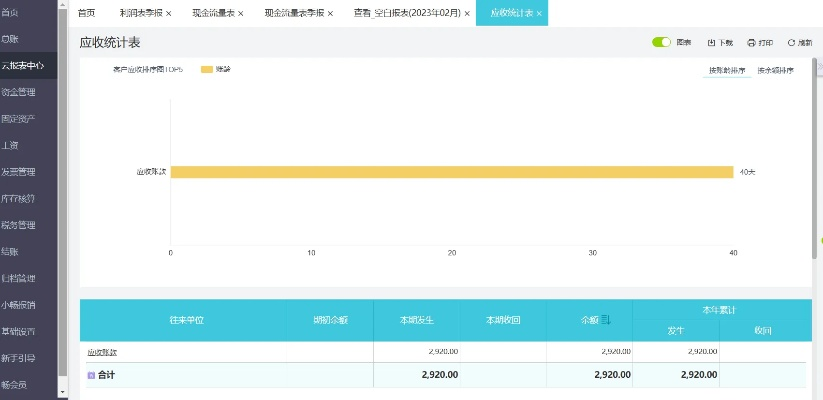This screenshot has width=823, height=400.
Task: Click the 刷新 refresh icon
Action: (791, 43)
